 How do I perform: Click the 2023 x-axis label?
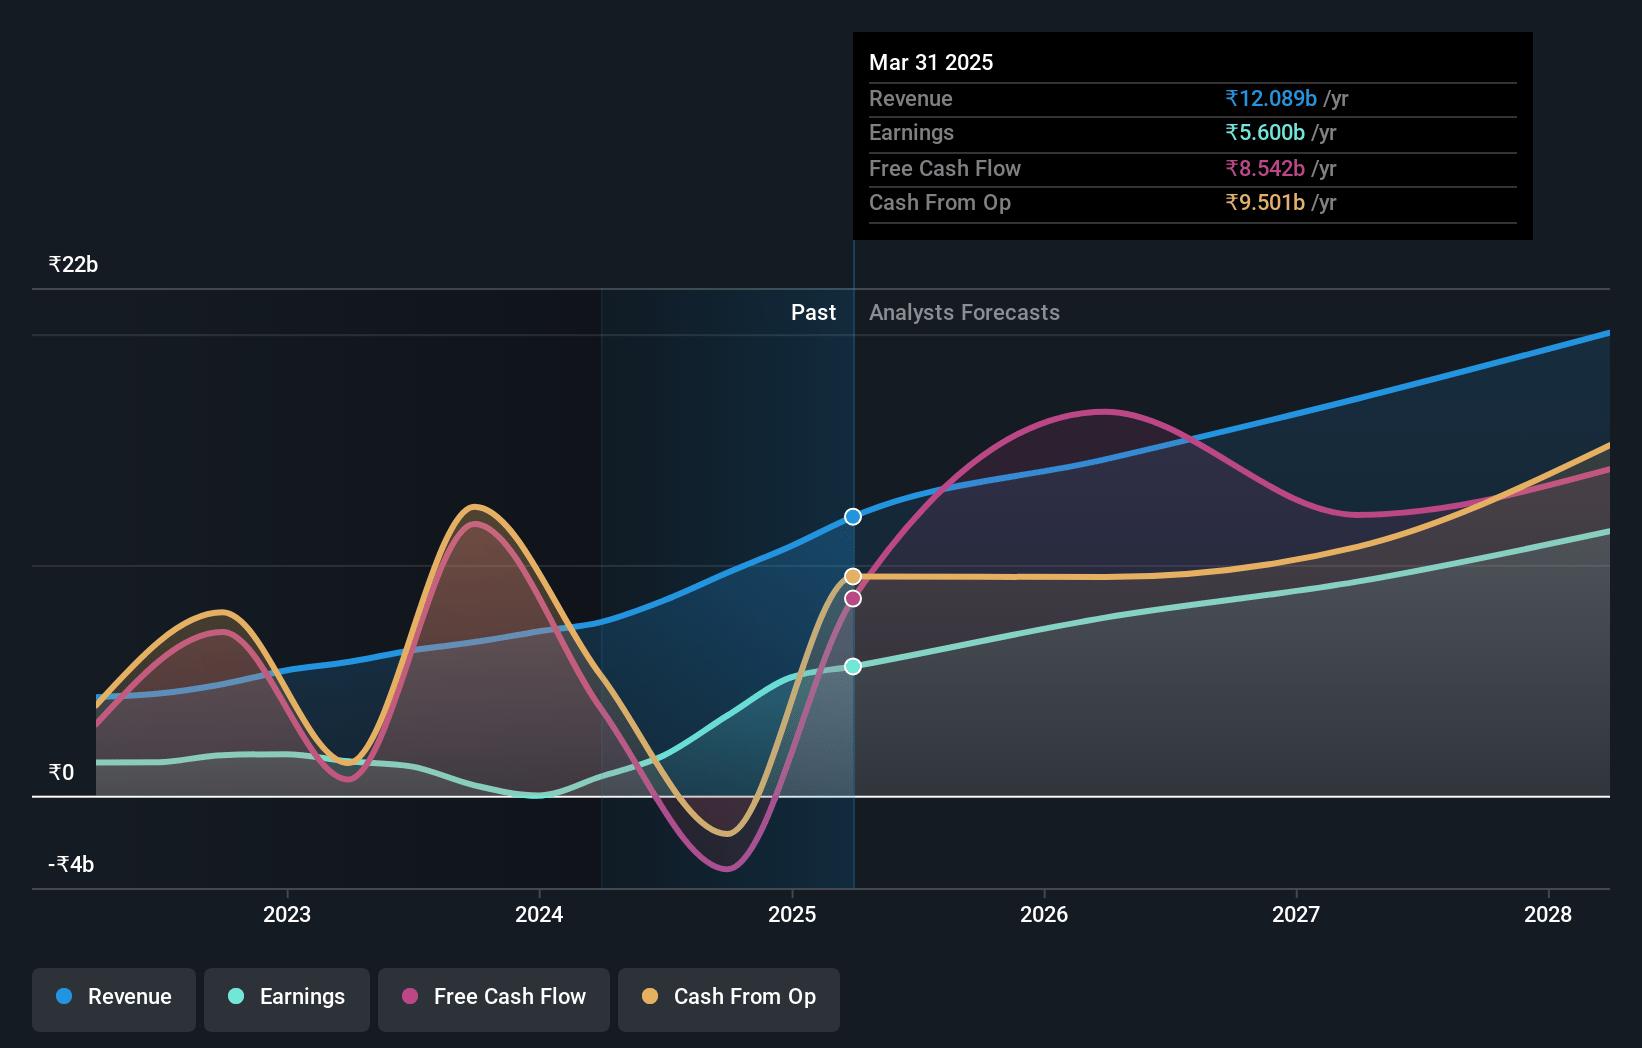[x=287, y=914]
